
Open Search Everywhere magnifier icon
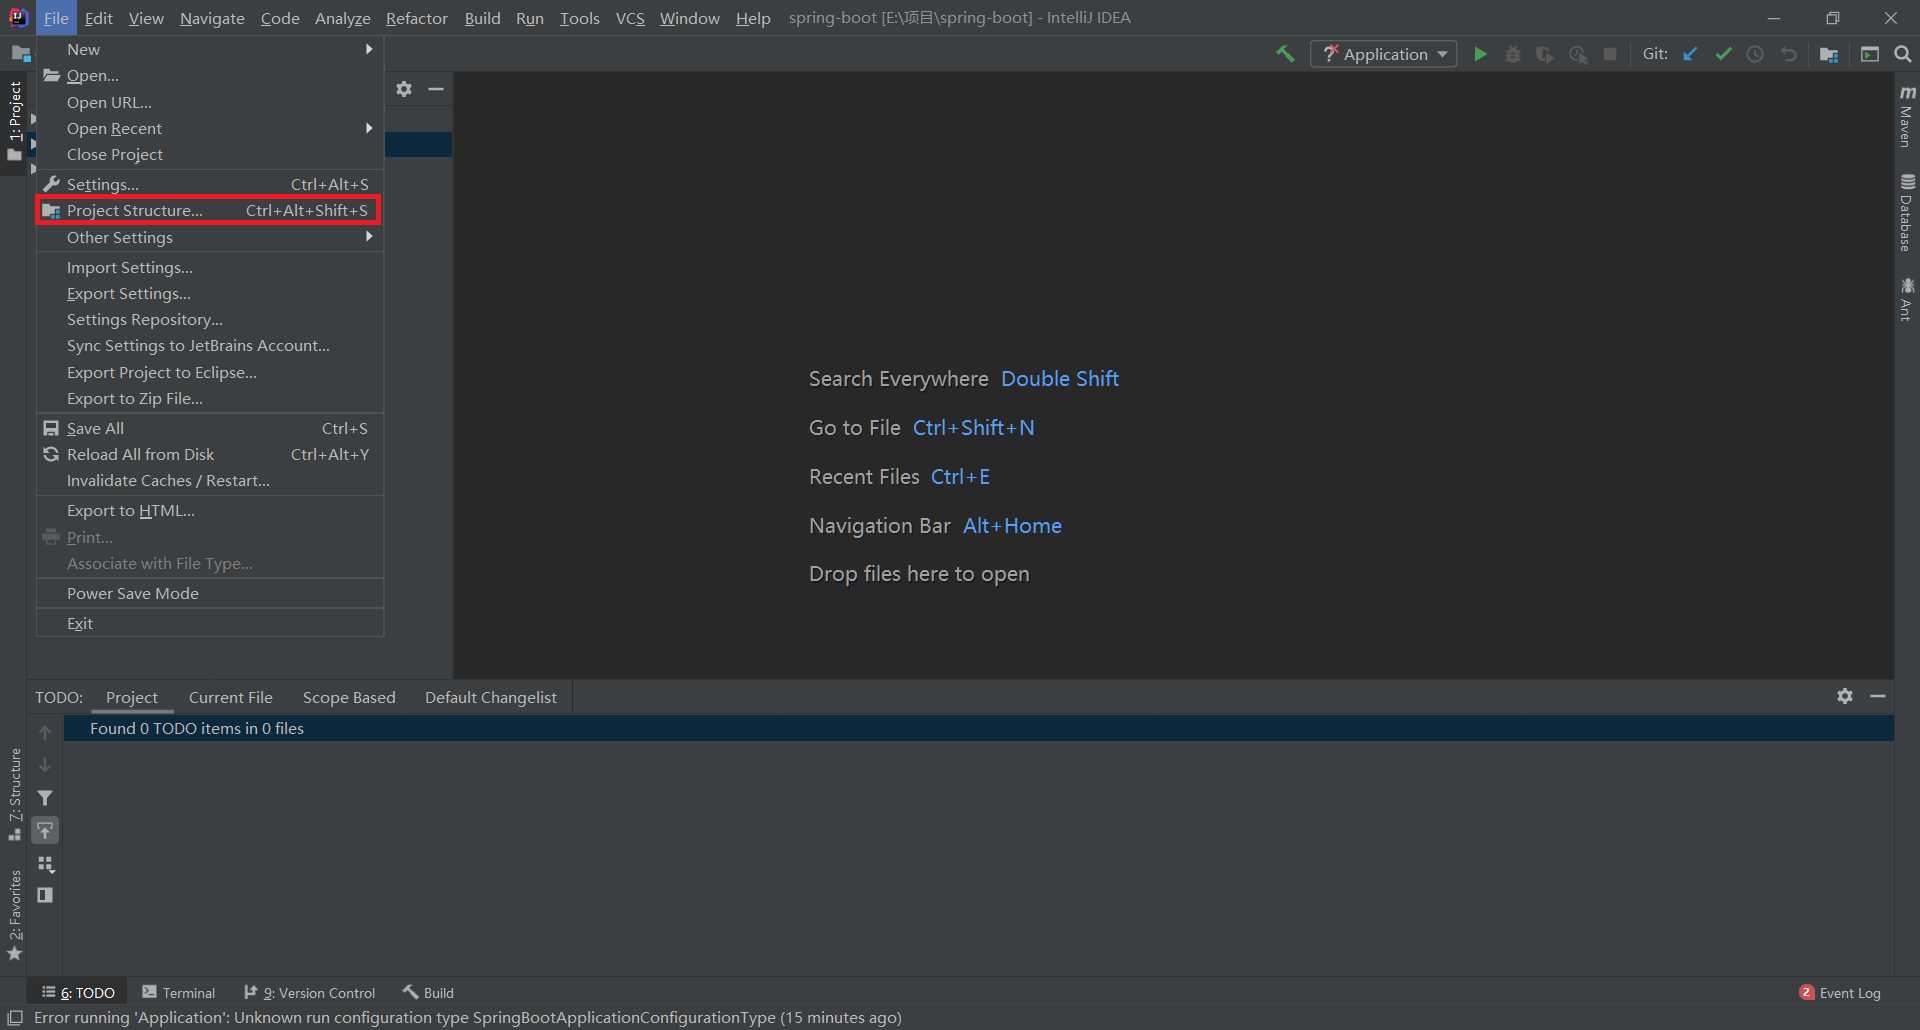click(1903, 54)
